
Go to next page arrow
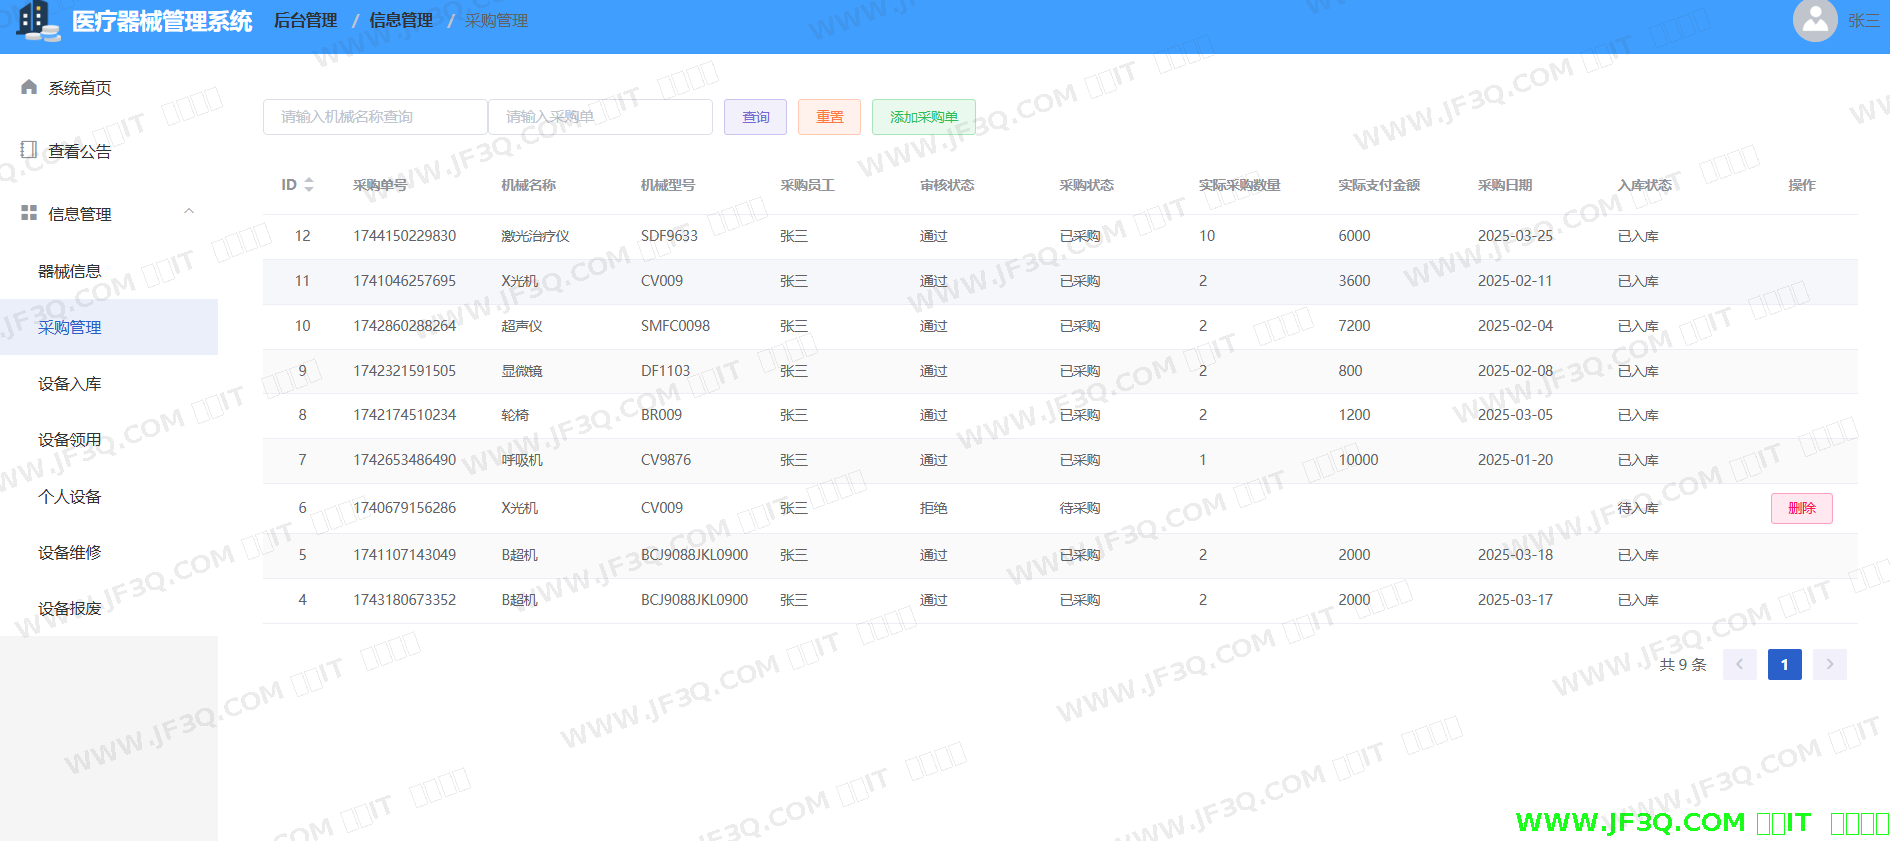pyautogui.click(x=1829, y=664)
